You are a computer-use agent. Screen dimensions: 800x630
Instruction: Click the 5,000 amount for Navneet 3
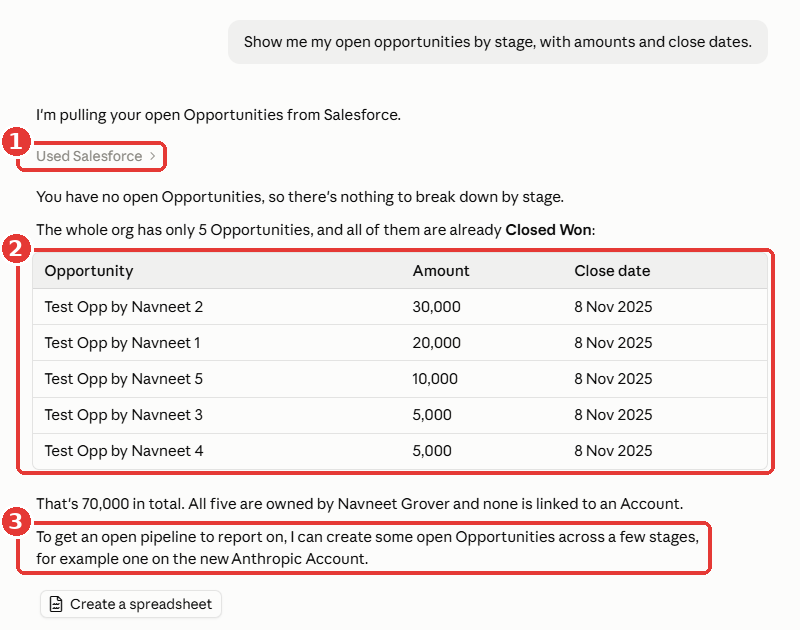coord(432,415)
